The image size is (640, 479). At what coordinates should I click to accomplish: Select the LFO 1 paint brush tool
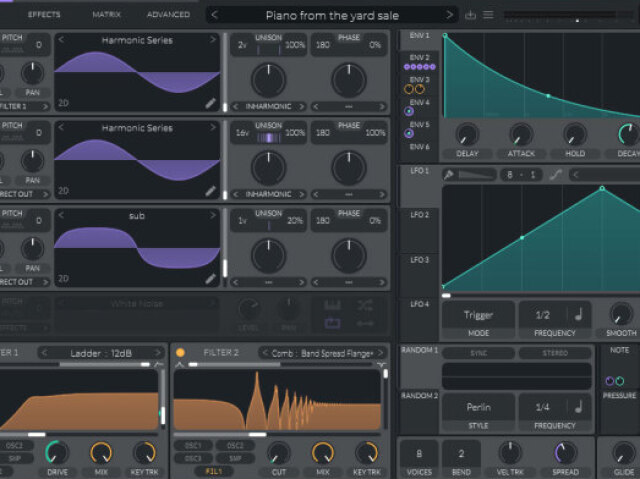(449, 175)
